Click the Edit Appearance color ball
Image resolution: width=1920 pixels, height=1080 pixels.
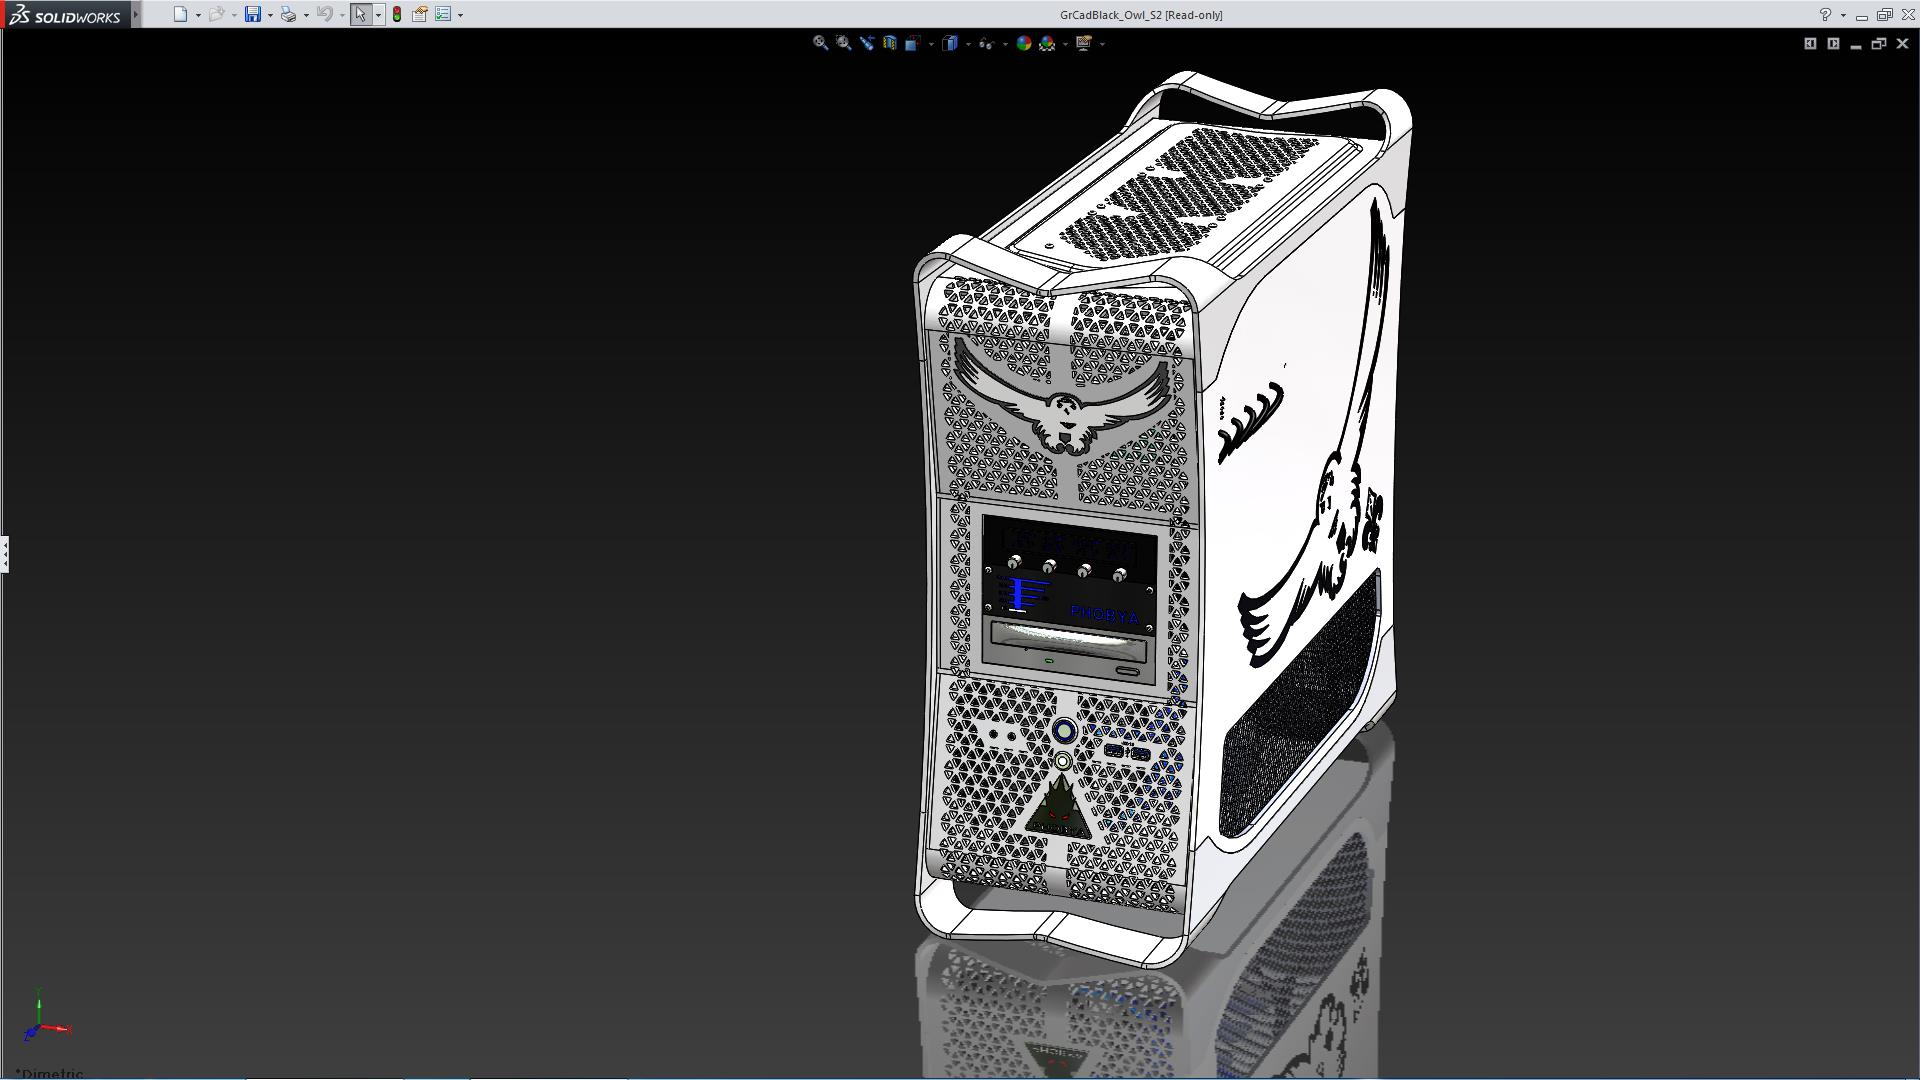point(1023,43)
